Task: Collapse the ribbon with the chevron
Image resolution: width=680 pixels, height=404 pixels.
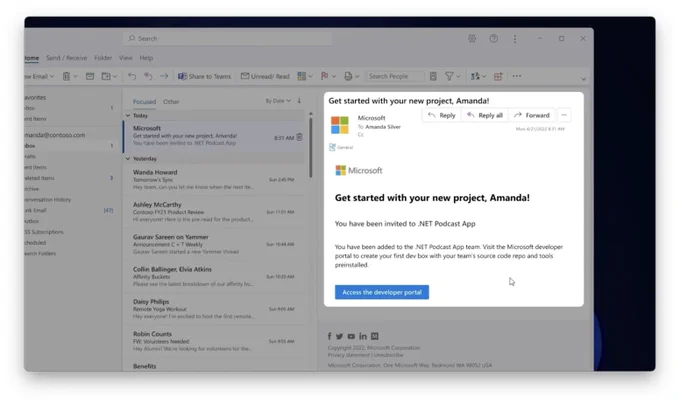Action: 583,79
